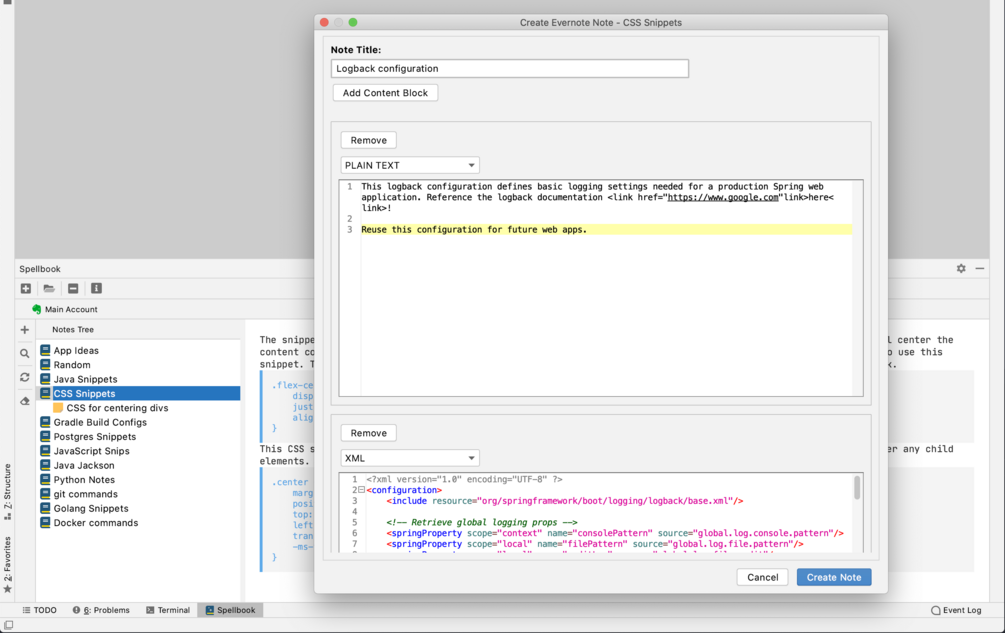Click the Main Account label
Image resolution: width=1005 pixels, height=633 pixels.
(71, 309)
